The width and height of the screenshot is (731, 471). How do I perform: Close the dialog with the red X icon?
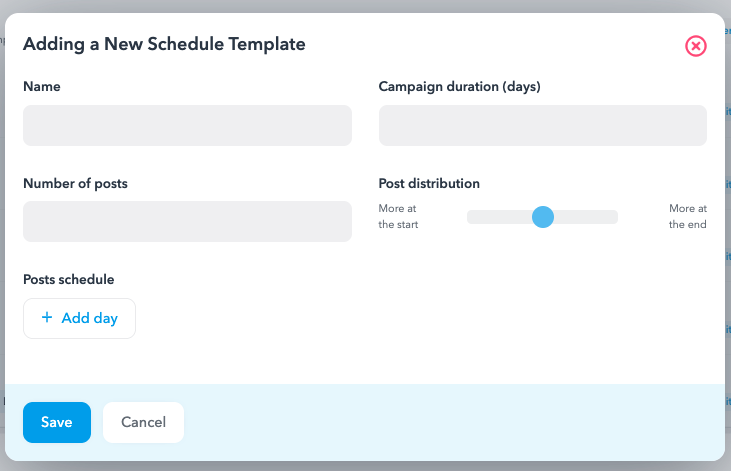coord(696,46)
